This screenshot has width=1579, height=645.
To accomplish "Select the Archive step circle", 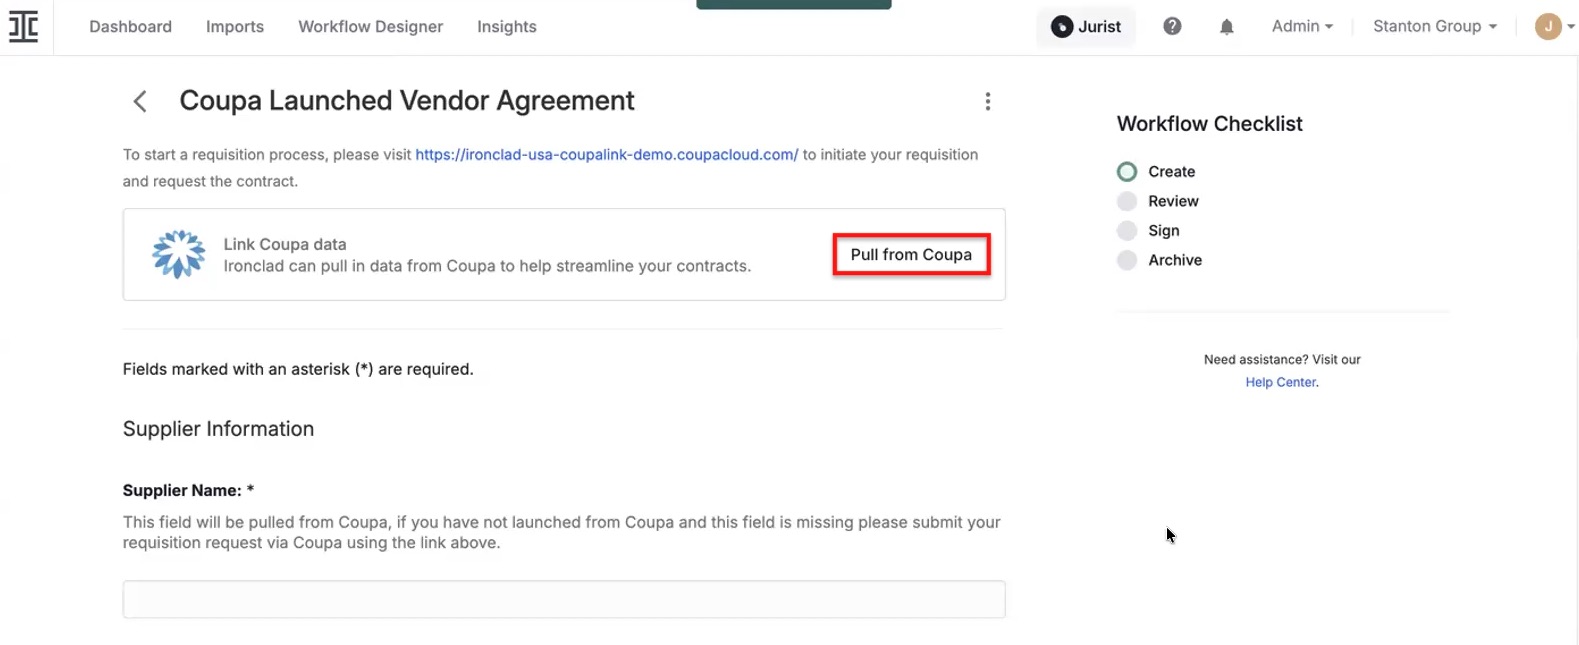I will 1127,260.
